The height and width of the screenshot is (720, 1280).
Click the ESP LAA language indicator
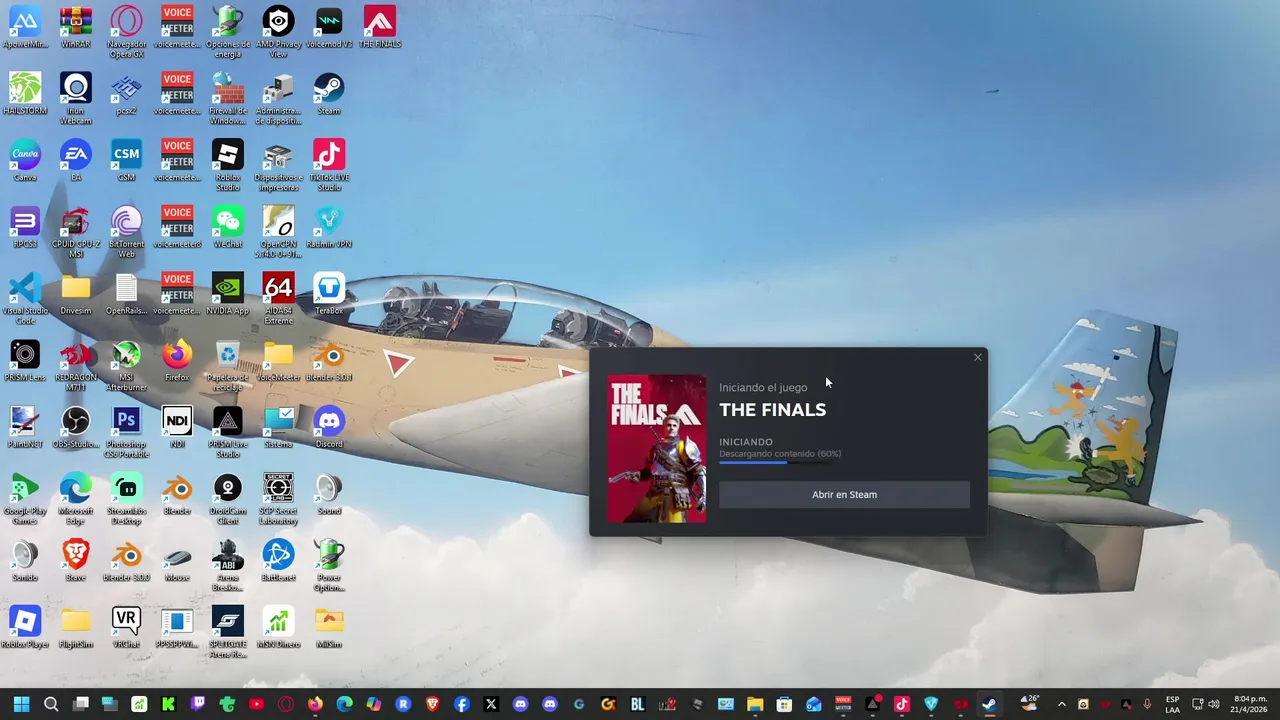pos(1172,704)
